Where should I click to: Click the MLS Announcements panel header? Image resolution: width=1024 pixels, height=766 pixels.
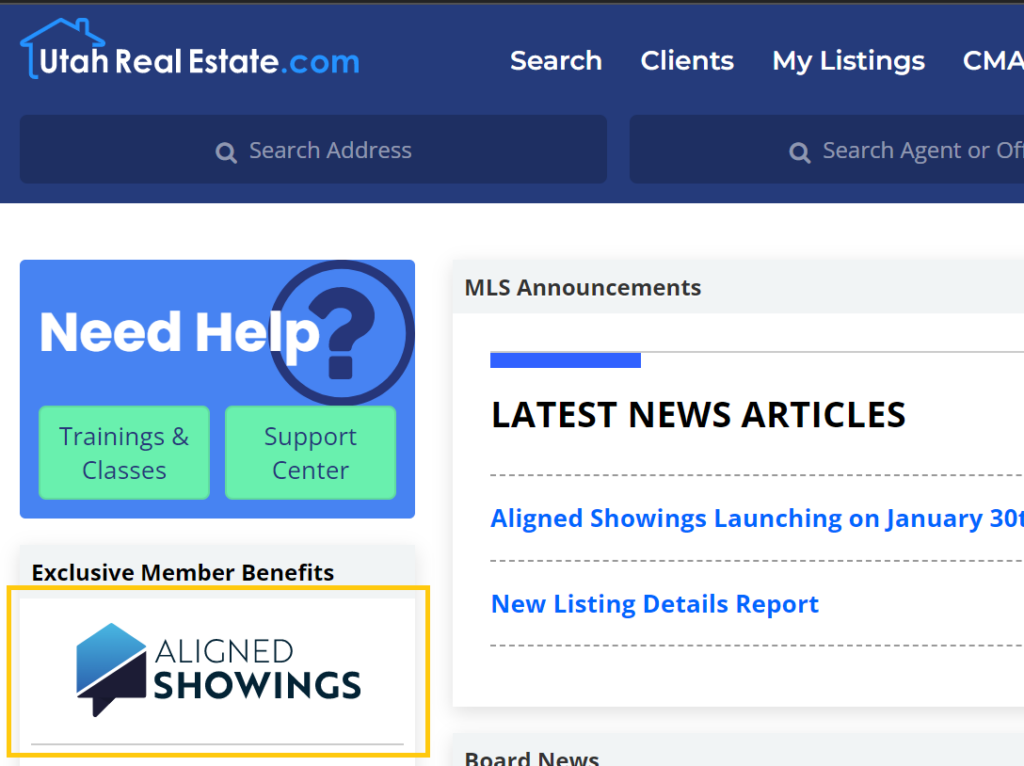583,288
